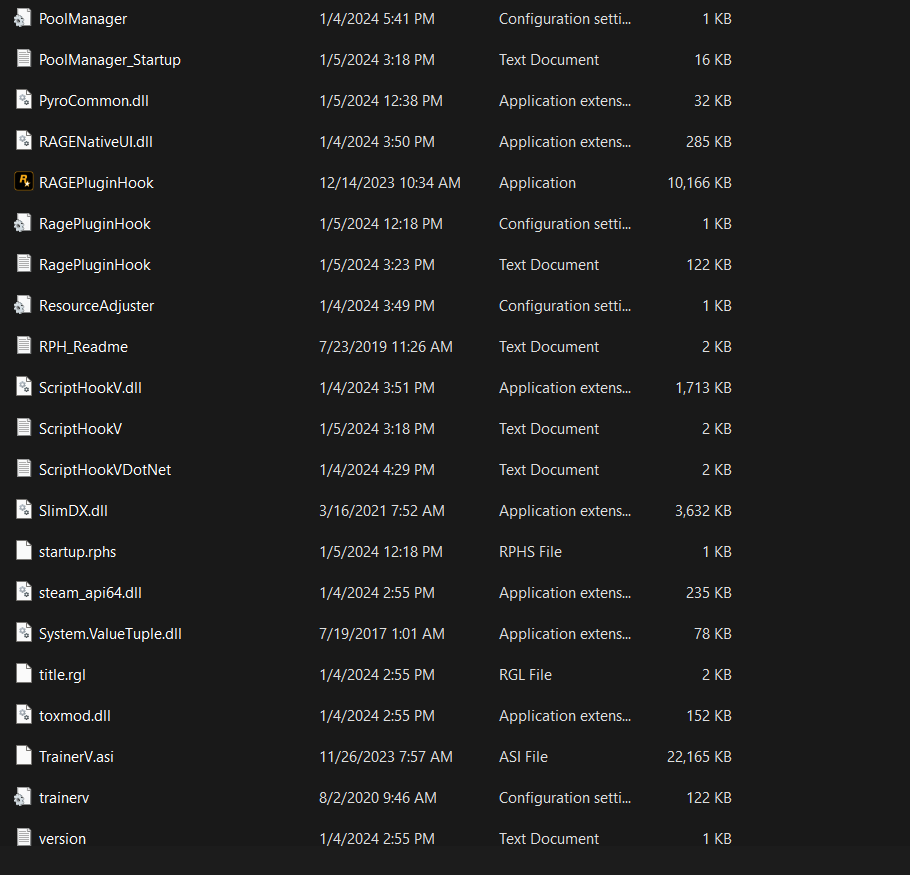
Task: Select the TrainerV.asi file icon
Action: click(23, 755)
